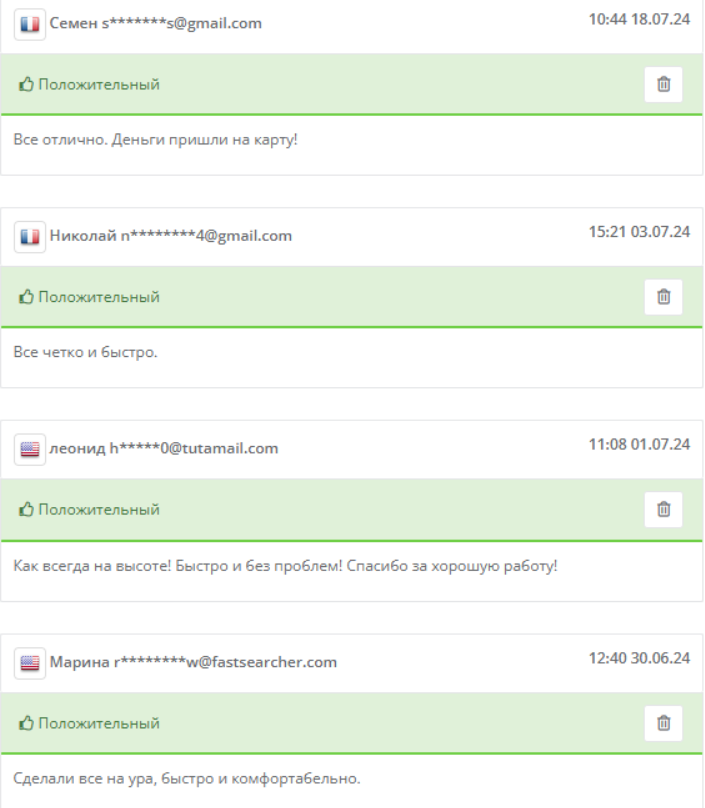Screen dimensions: 705x808
Task: Delete леонид's review with the trash icon
Action: coord(663,510)
